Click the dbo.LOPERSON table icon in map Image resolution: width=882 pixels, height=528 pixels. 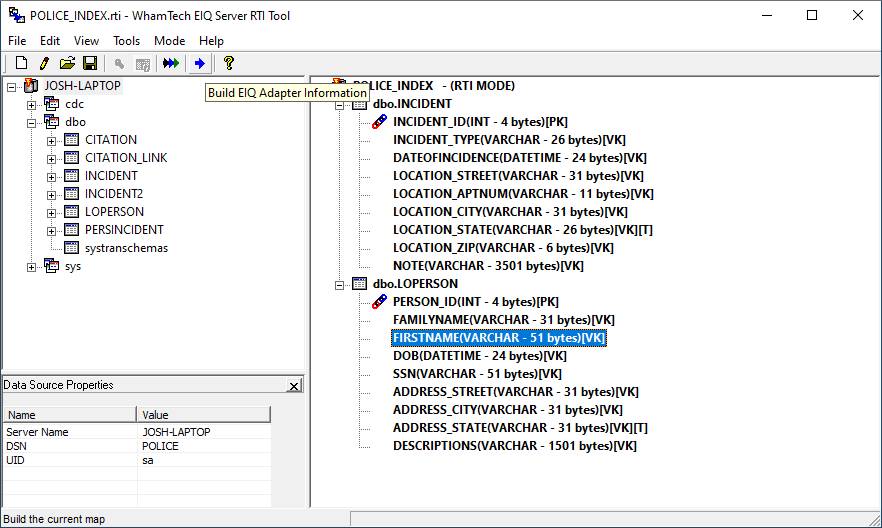tap(359, 283)
